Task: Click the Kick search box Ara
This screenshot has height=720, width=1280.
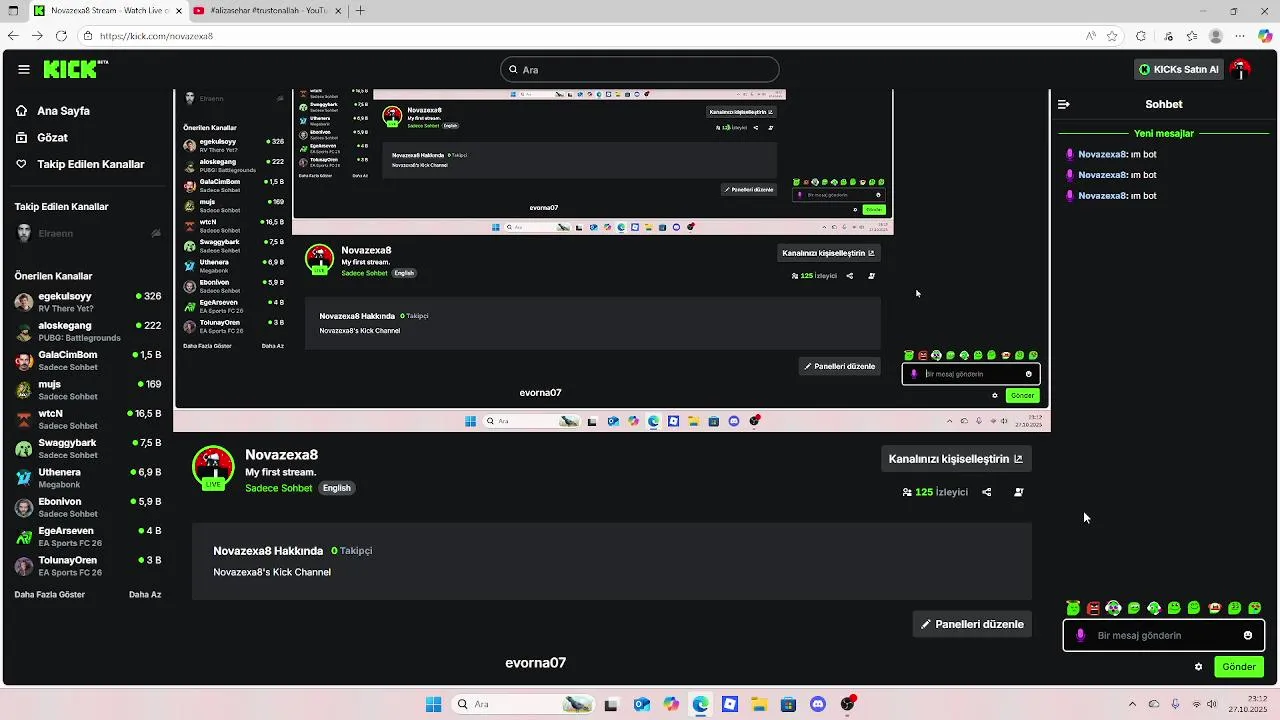Action: click(640, 70)
